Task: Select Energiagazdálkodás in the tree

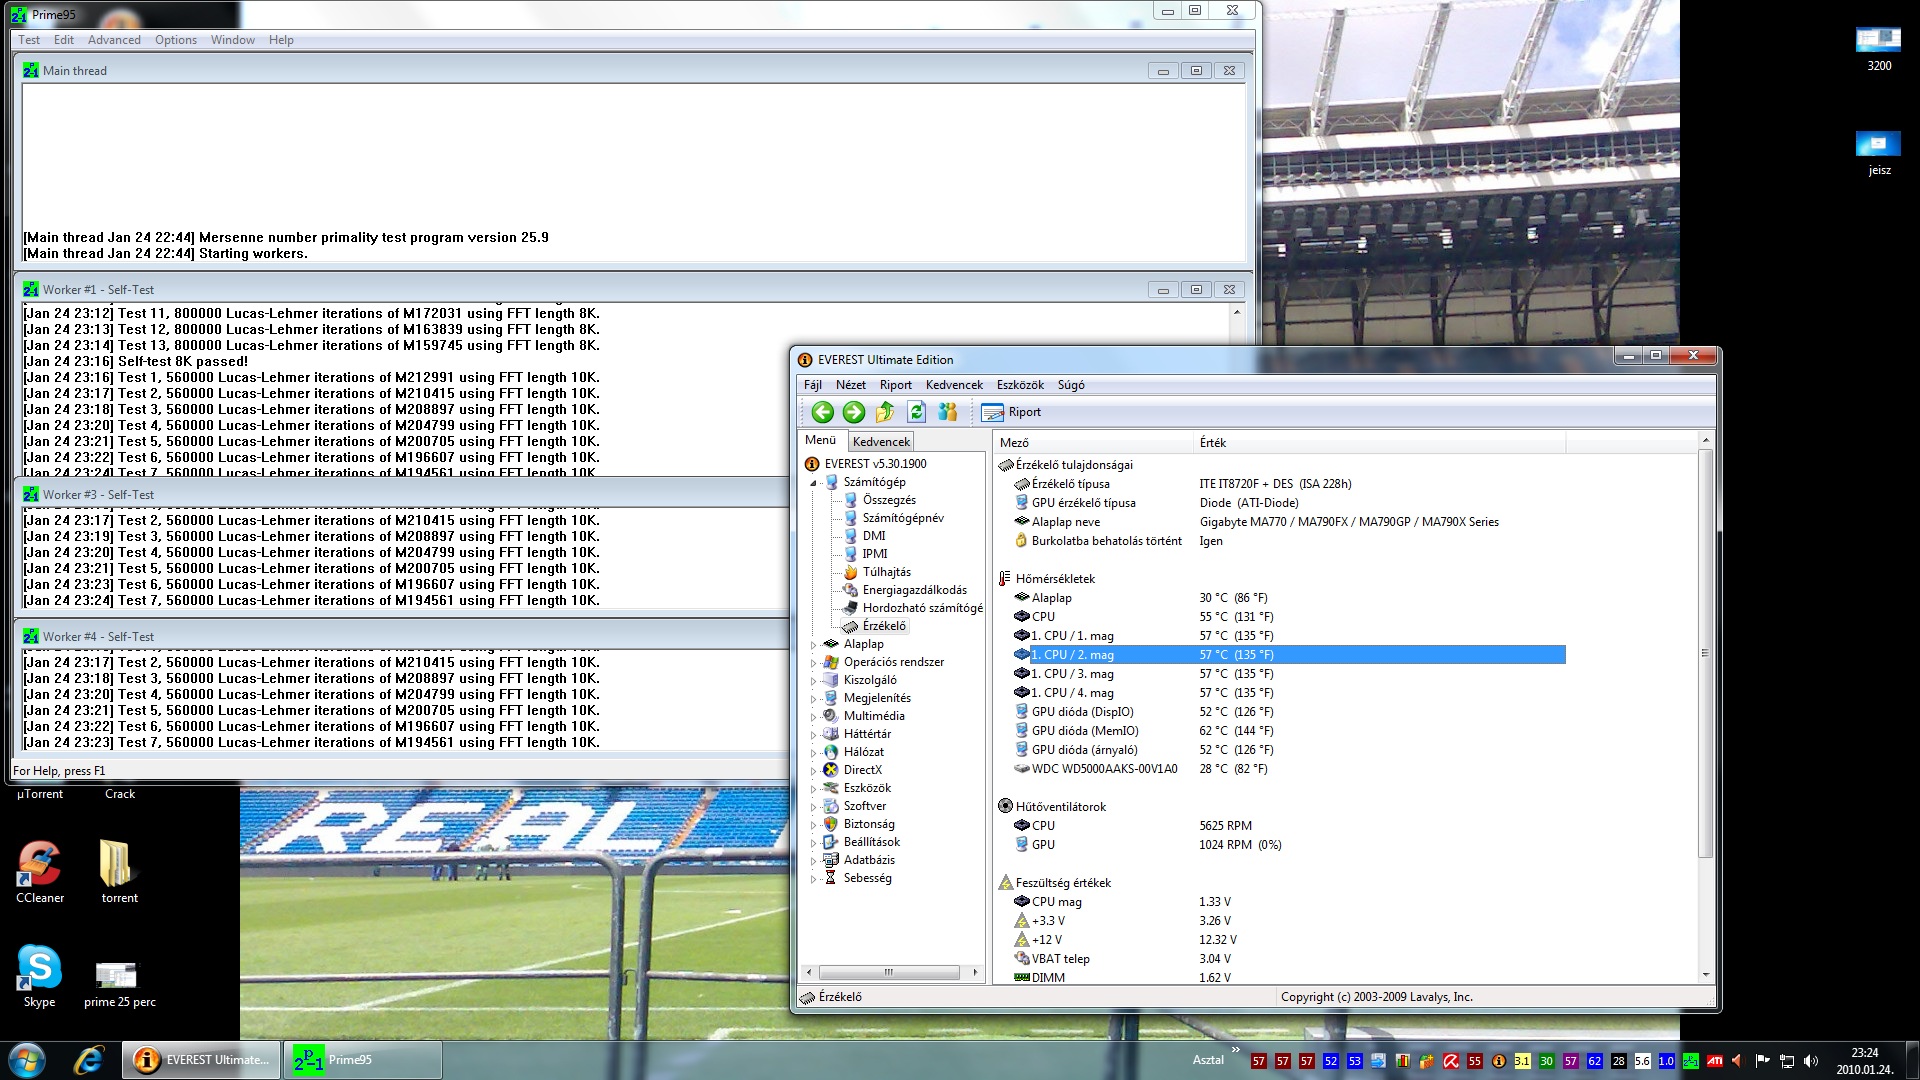Action: click(915, 590)
